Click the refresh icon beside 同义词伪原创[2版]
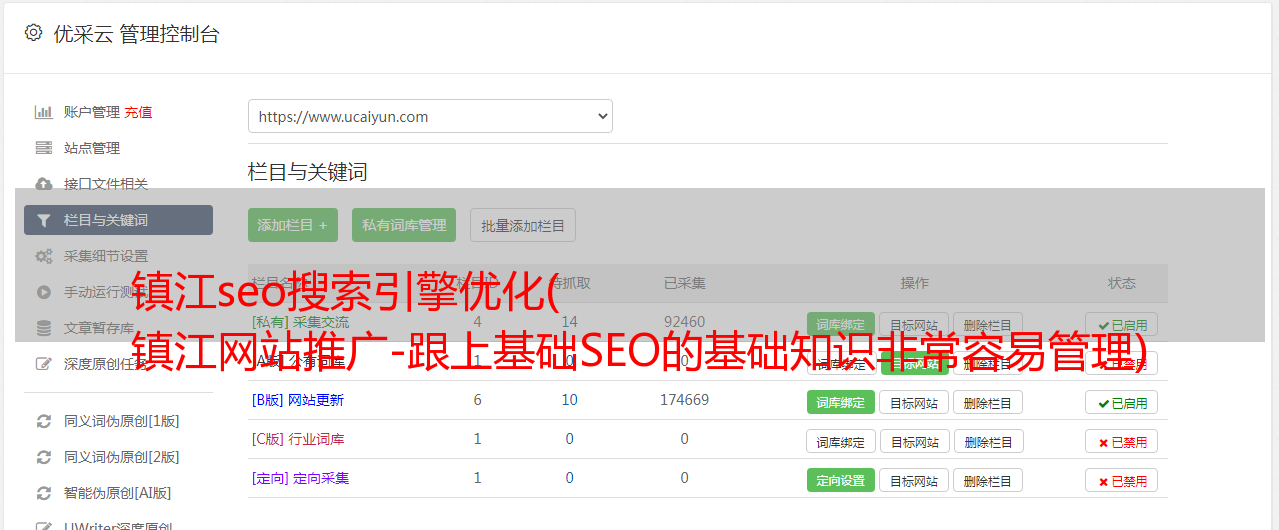1279x530 pixels. point(44,457)
